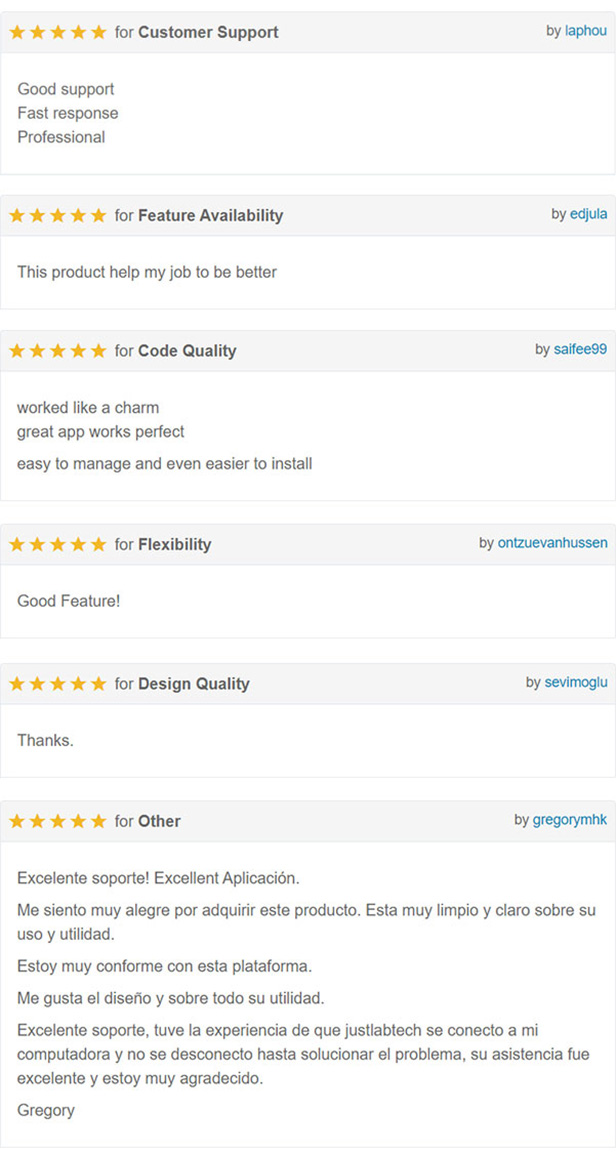Click the sevimoglu author link
616x1156 pixels.
pos(576,682)
